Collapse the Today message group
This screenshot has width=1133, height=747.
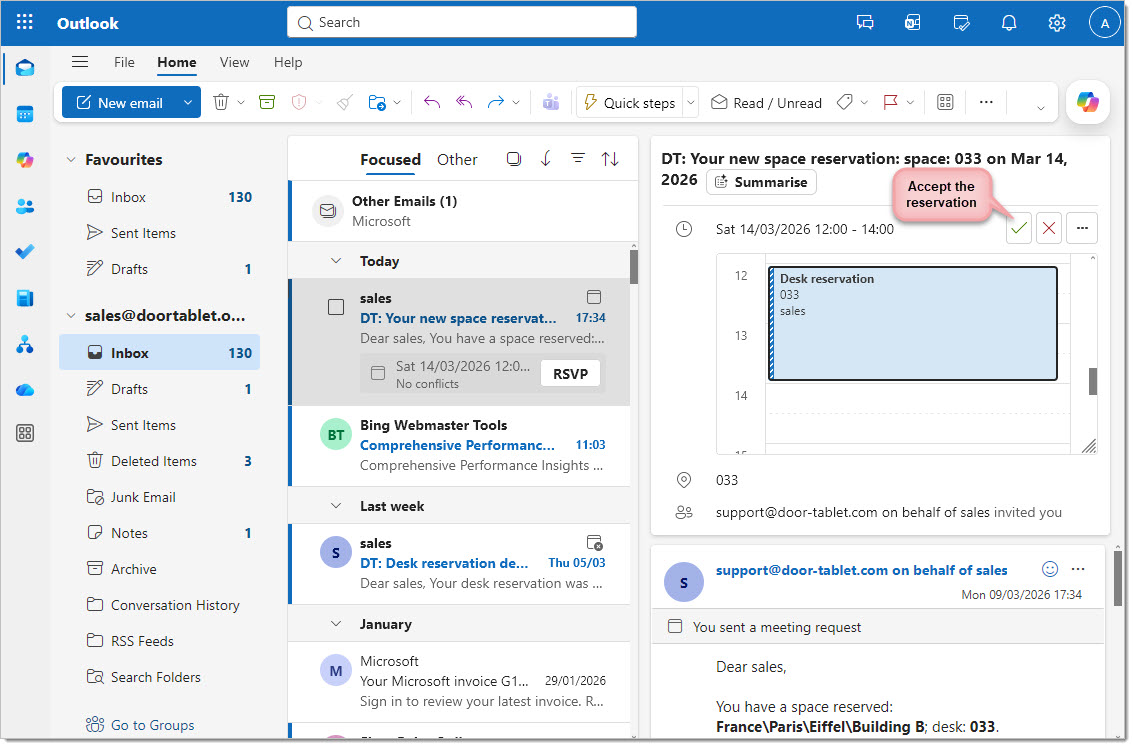coord(335,261)
